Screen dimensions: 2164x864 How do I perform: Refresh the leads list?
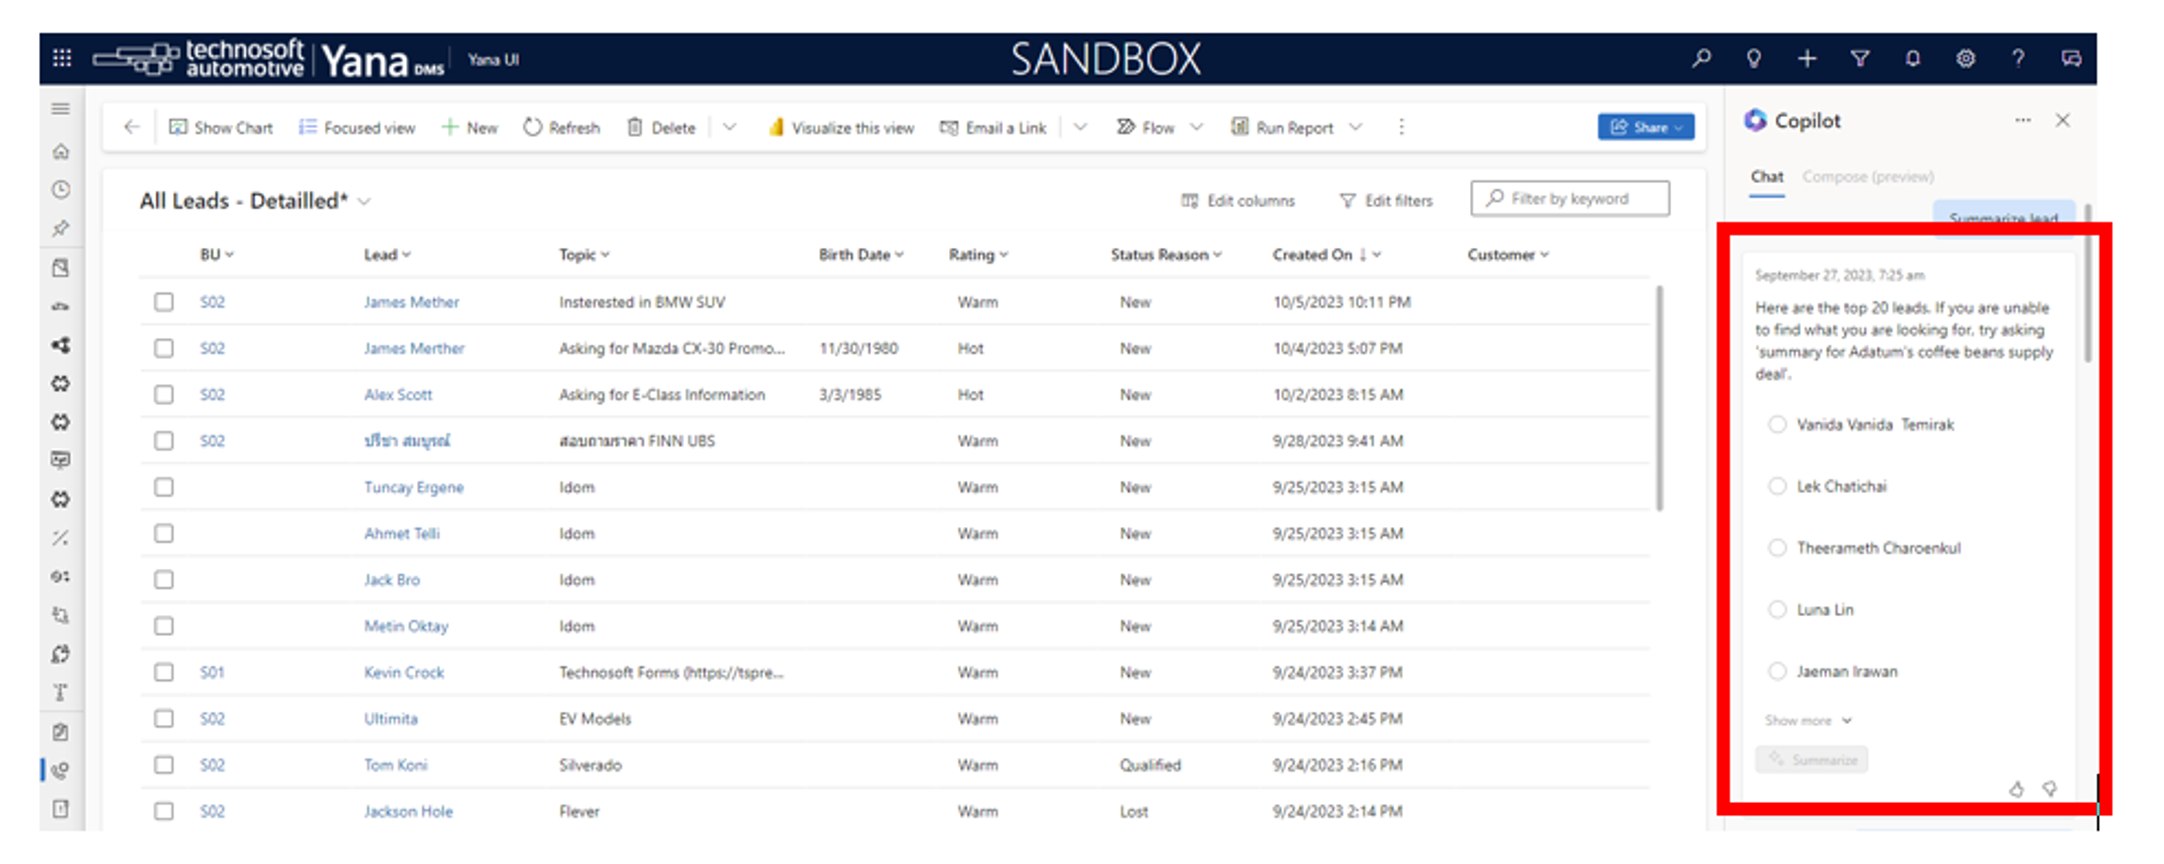coord(562,127)
